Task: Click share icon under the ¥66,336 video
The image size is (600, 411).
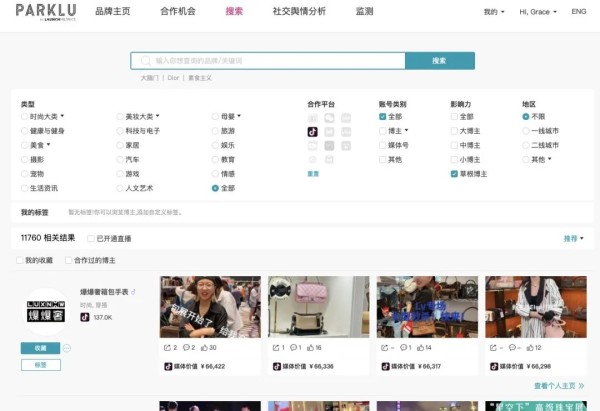Action: point(276,347)
